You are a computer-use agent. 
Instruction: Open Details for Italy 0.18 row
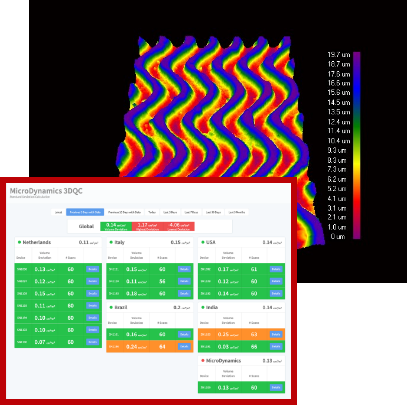(x=184, y=293)
